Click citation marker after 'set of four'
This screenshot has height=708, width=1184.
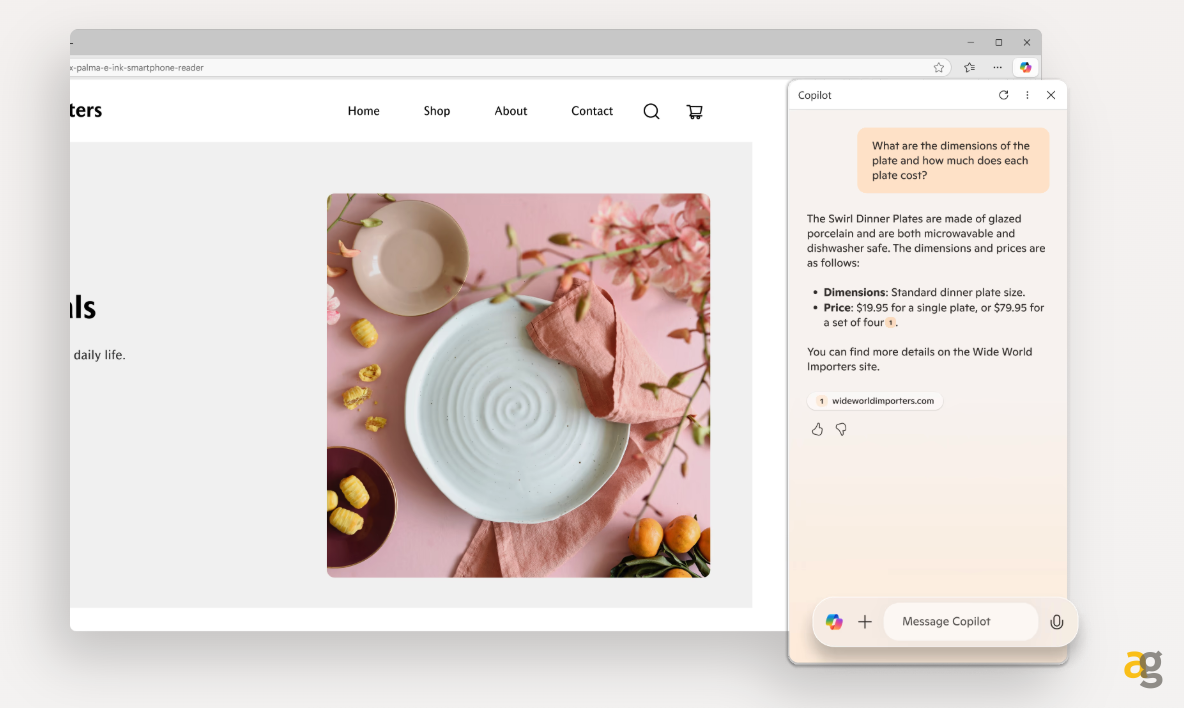tap(891, 323)
